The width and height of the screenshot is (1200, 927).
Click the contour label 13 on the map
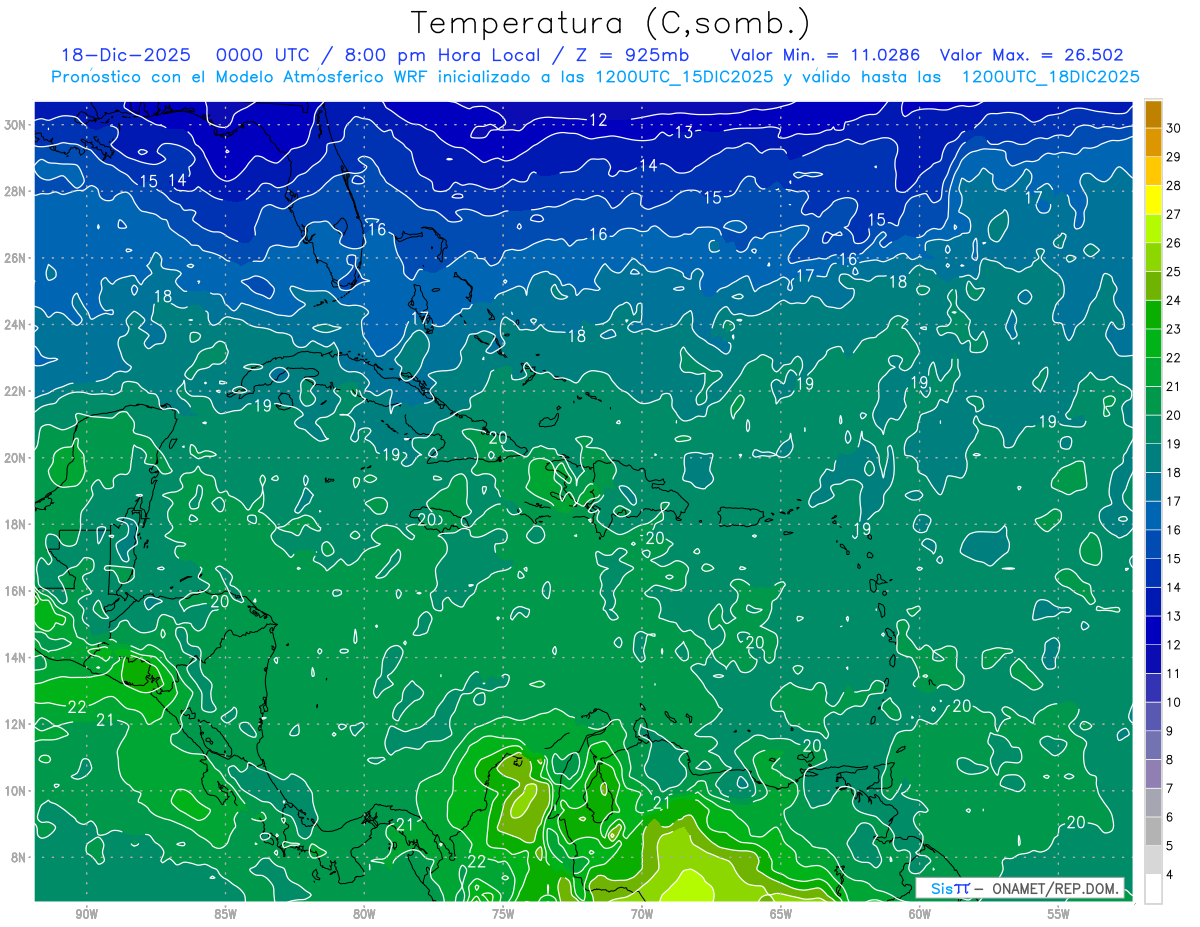point(684,132)
